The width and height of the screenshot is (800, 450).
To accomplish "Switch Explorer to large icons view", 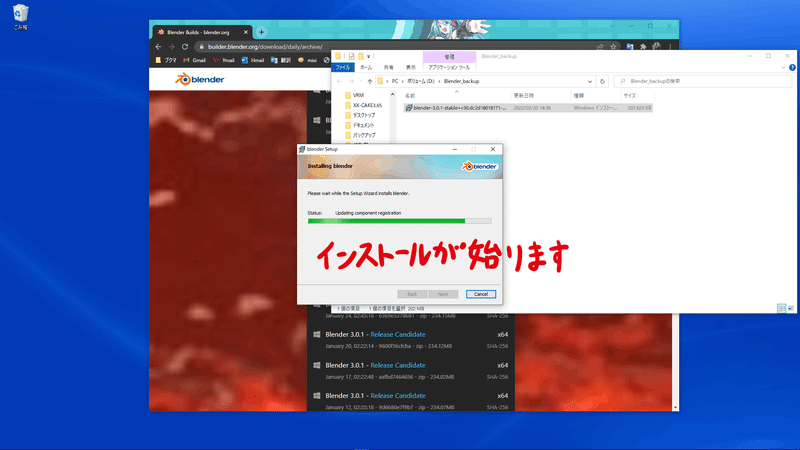I will 791,308.
